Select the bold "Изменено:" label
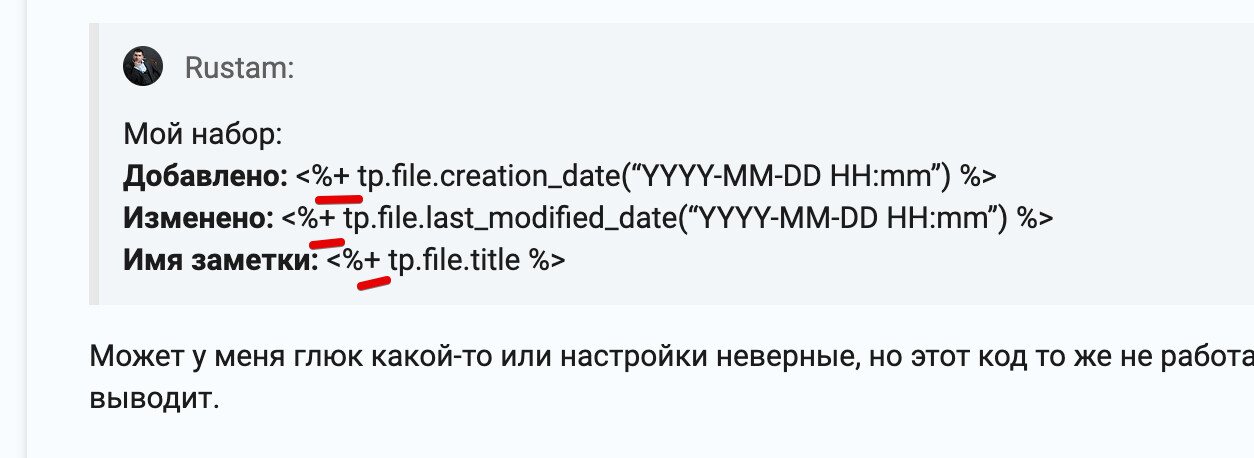 click(x=198, y=218)
